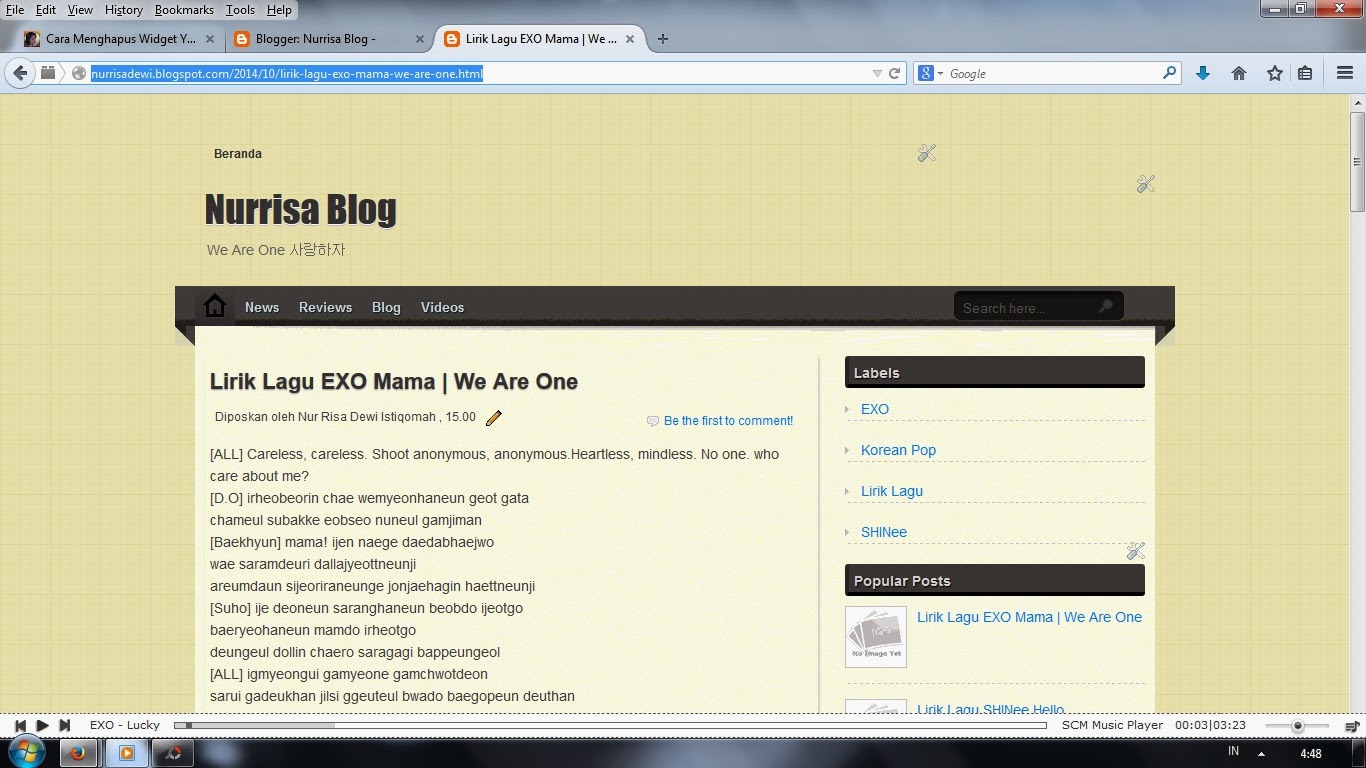Play the EXO - Lucky track
This screenshot has height=768, width=1366.
pyautogui.click(x=42, y=725)
